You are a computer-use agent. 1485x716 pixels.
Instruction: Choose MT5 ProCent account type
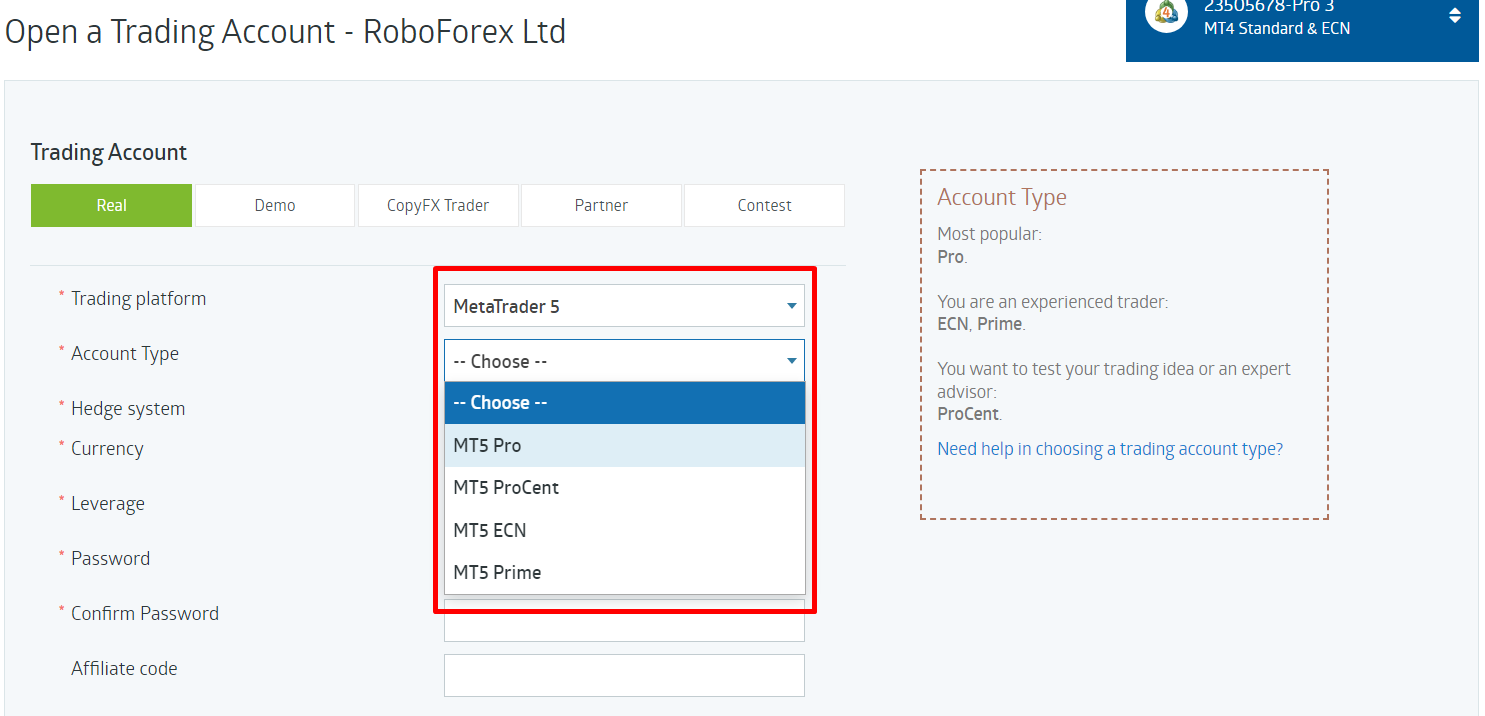[624, 488]
